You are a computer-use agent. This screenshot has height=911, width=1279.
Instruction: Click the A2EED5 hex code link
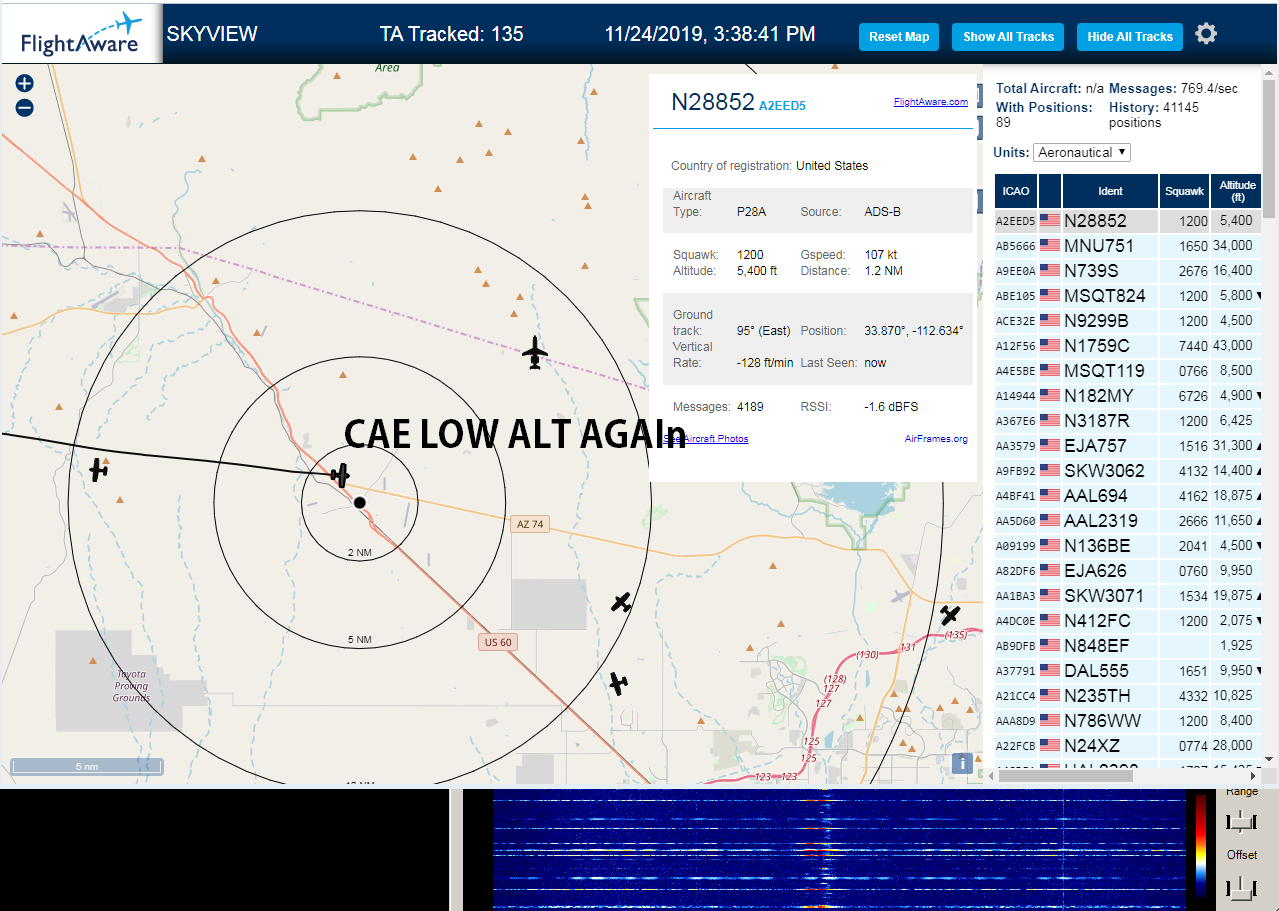[782, 105]
